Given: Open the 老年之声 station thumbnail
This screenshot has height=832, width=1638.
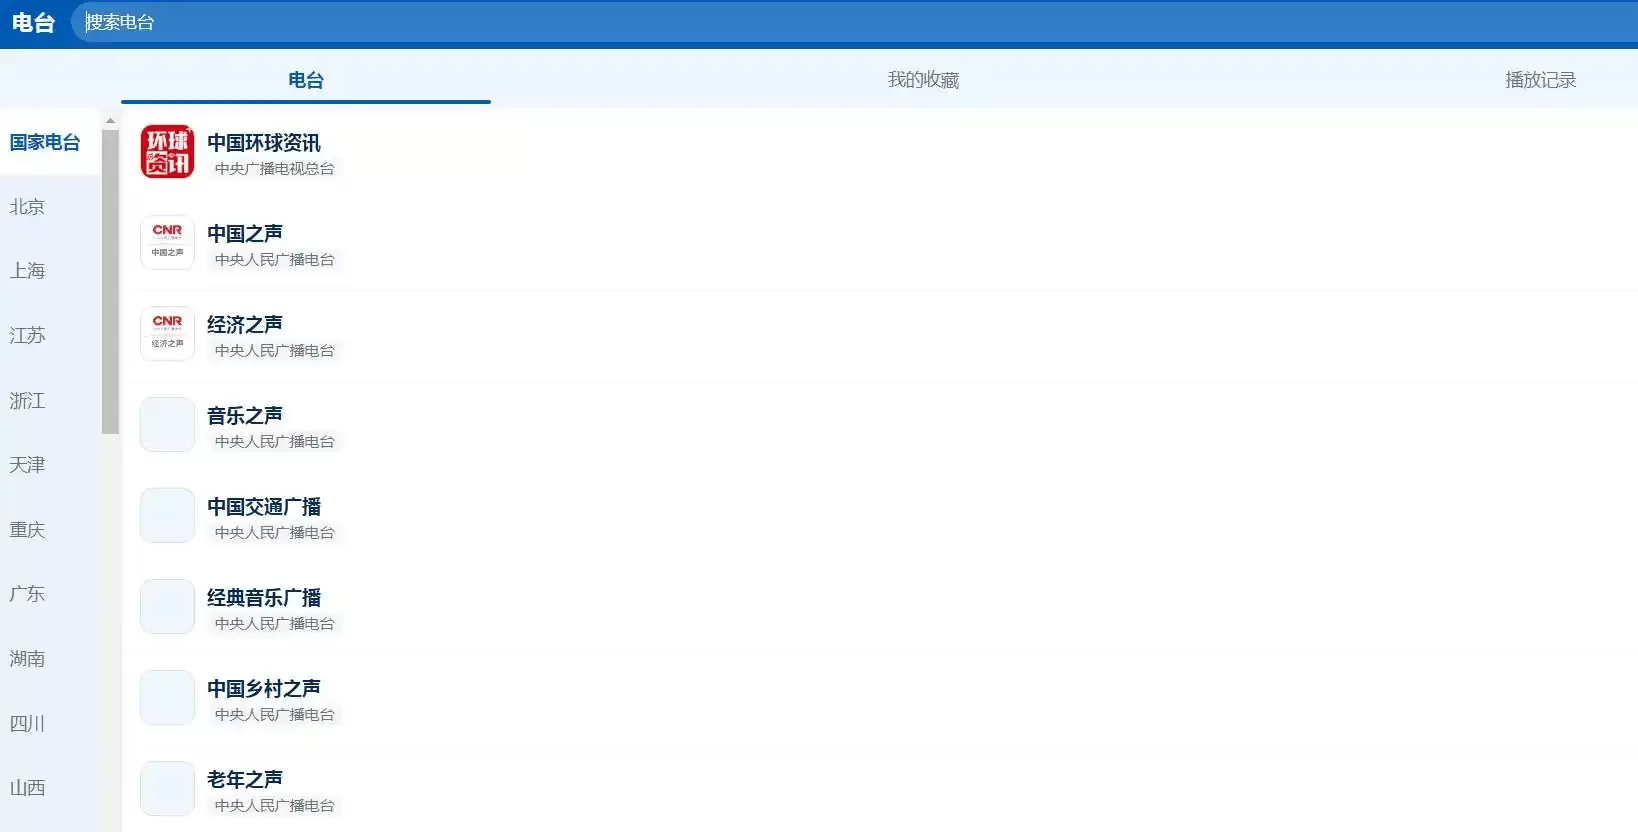Looking at the screenshot, I should tap(167, 789).
